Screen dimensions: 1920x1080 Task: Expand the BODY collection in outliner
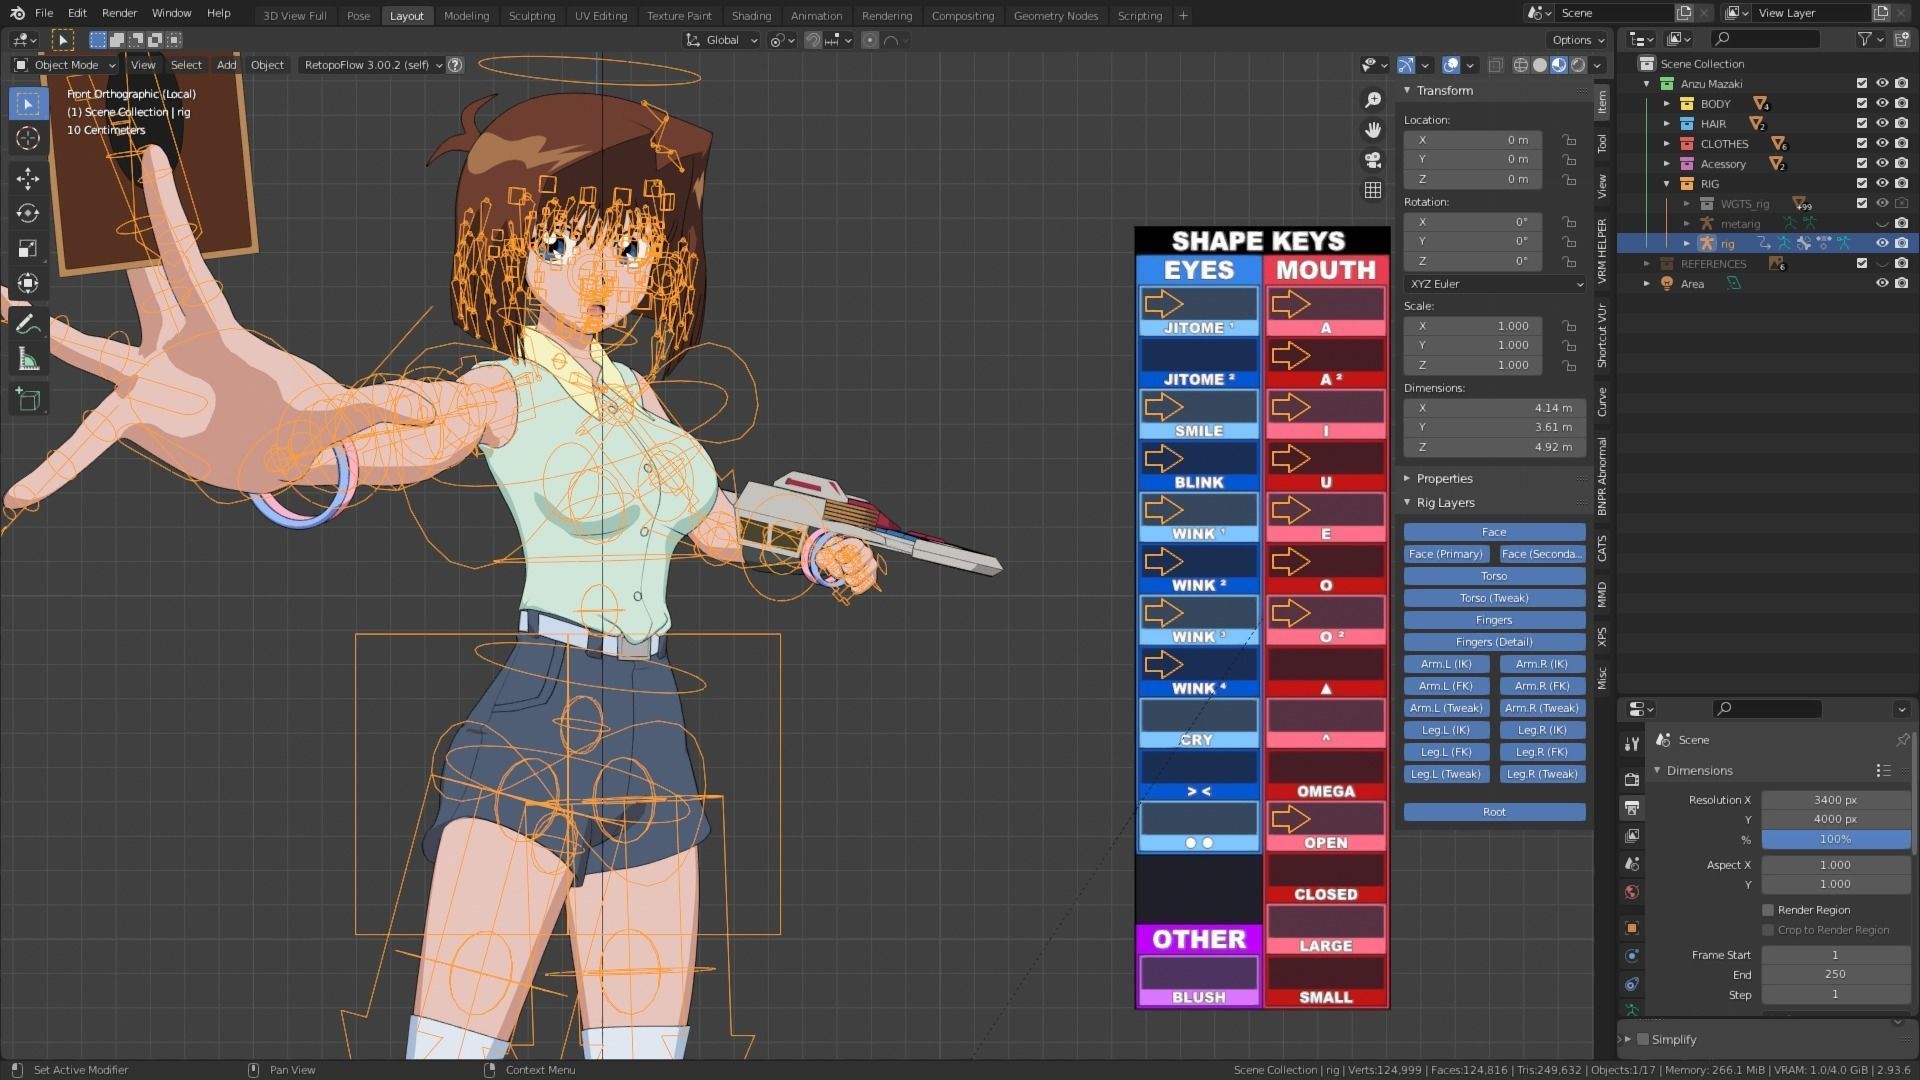pyautogui.click(x=1667, y=104)
